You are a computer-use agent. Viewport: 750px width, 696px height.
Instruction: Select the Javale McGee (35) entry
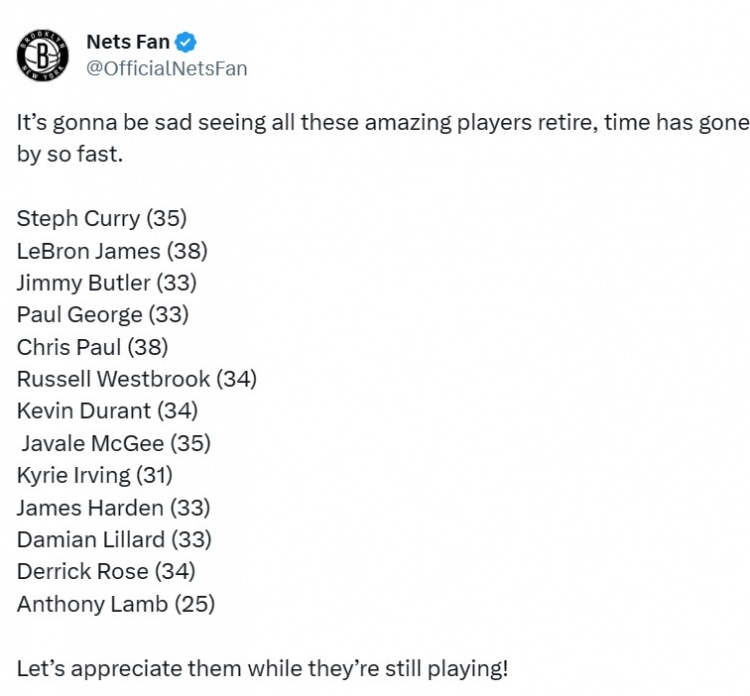click(x=116, y=443)
